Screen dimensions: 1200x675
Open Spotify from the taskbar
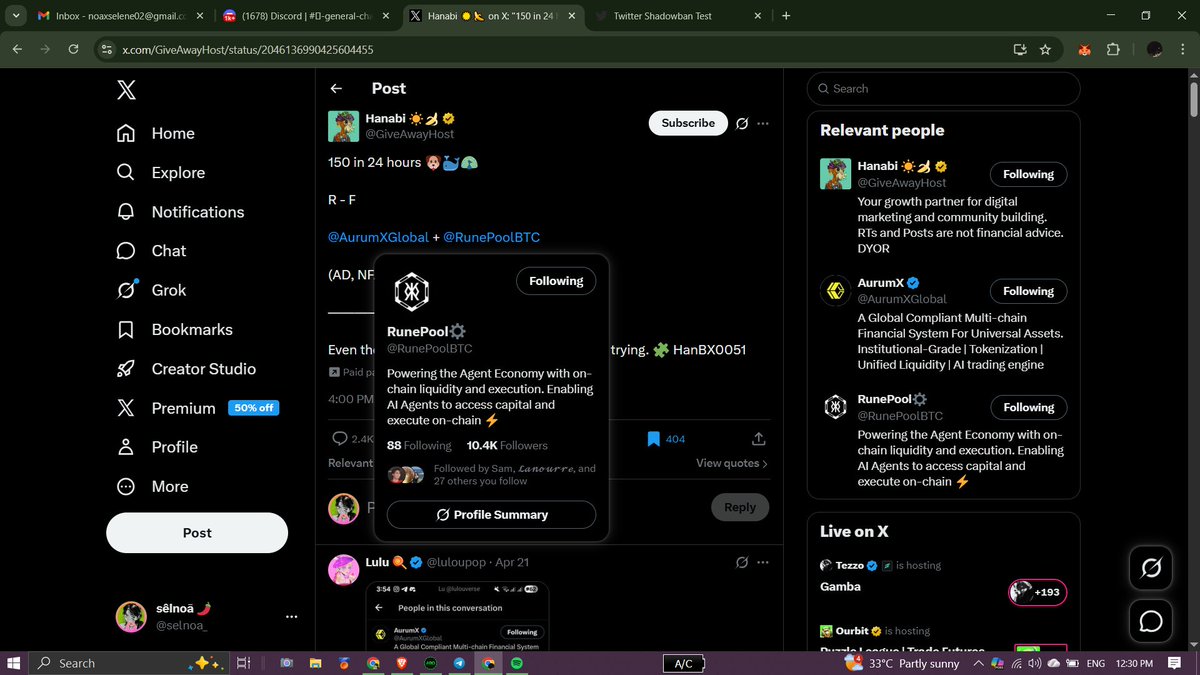pos(516,663)
